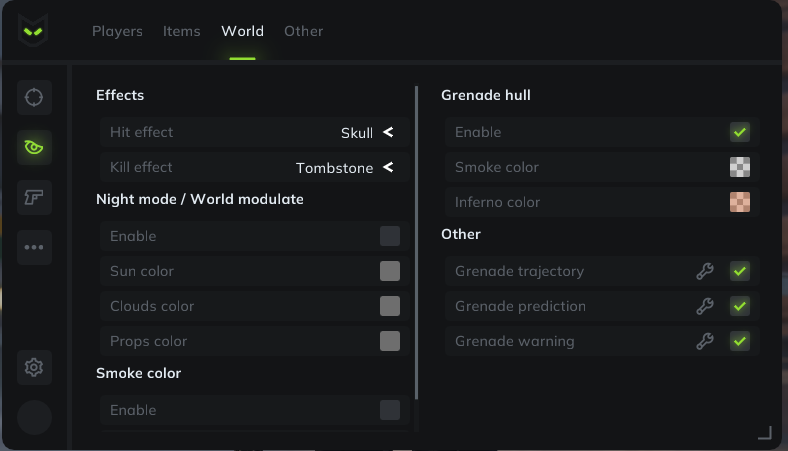The image size is (788, 451).
Task: Open Grenade prediction wrench settings
Action: point(705,306)
